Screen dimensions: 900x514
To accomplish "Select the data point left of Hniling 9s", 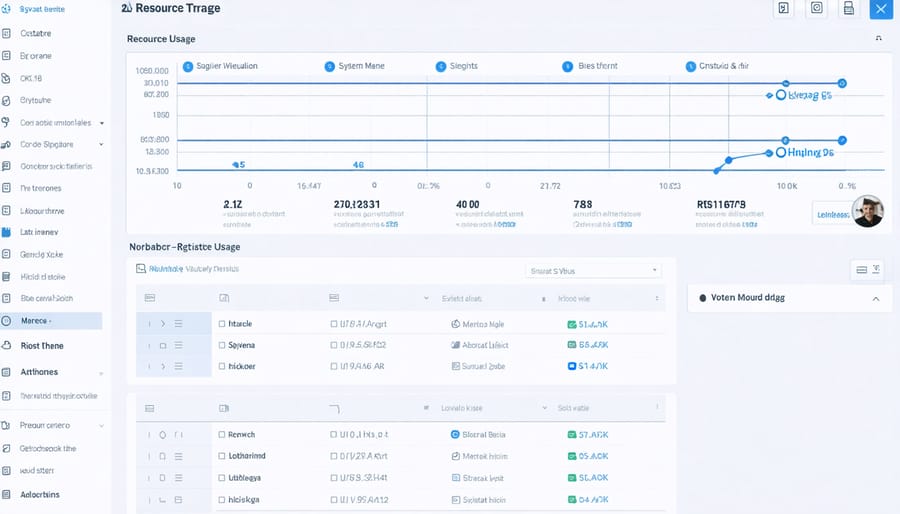I will pos(769,153).
